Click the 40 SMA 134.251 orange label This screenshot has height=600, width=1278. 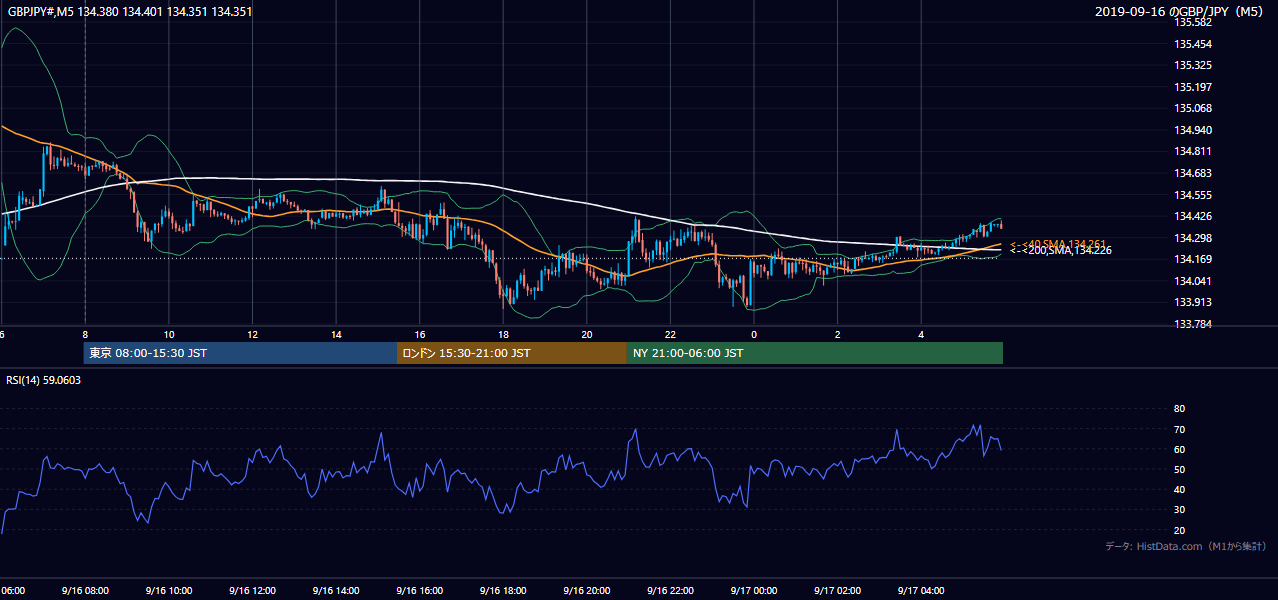1058,244
